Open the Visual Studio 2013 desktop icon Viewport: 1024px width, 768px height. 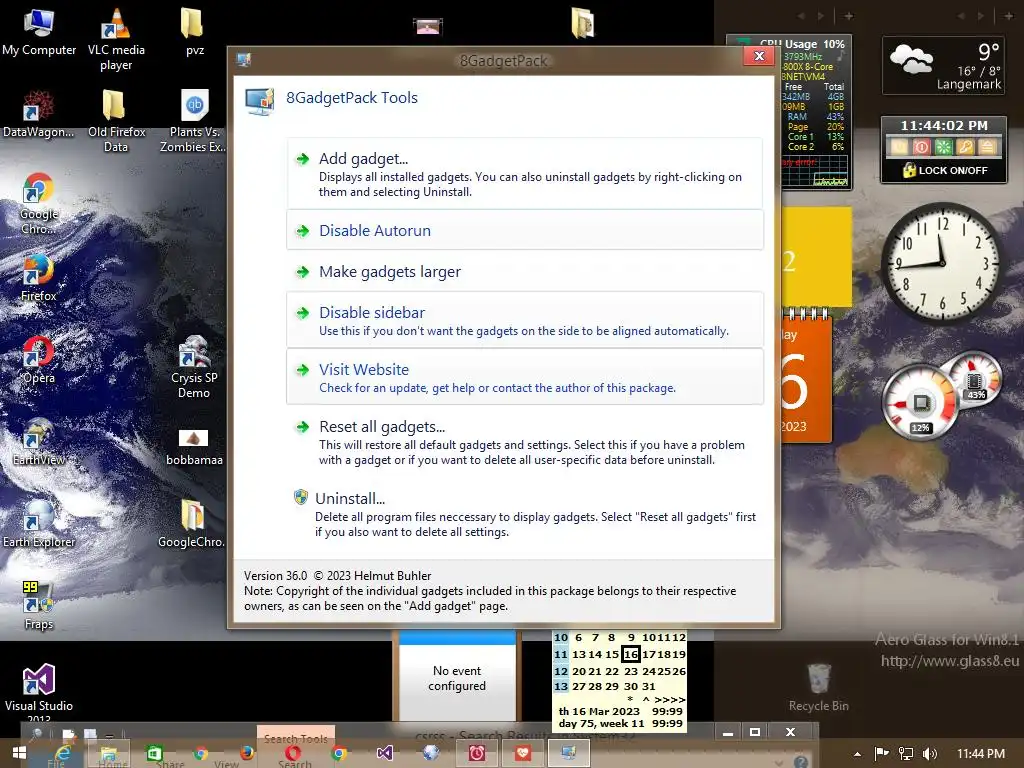[x=39, y=690]
